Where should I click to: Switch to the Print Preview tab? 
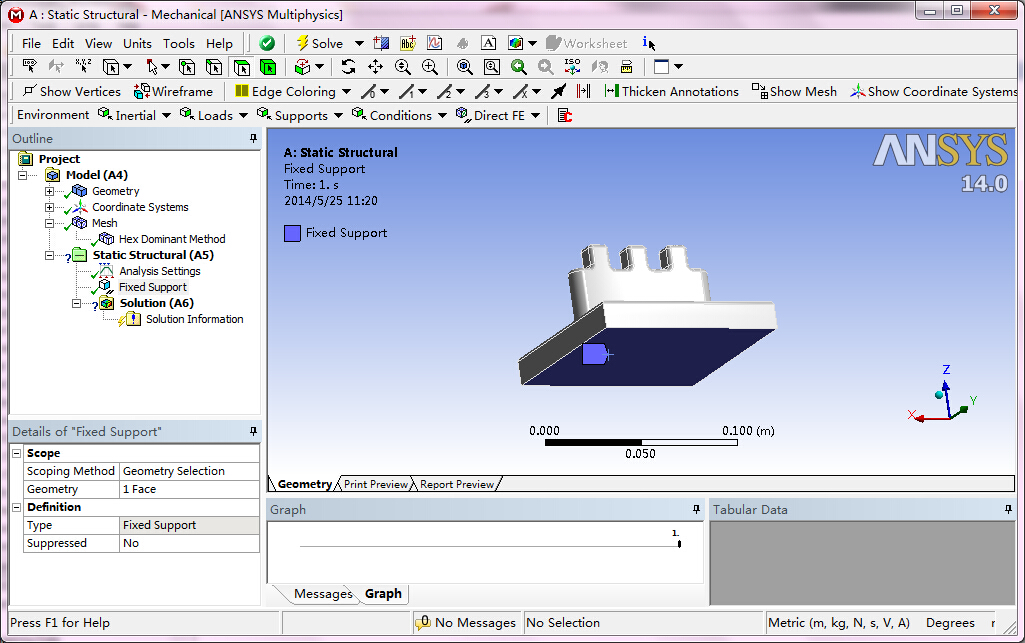pos(375,483)
